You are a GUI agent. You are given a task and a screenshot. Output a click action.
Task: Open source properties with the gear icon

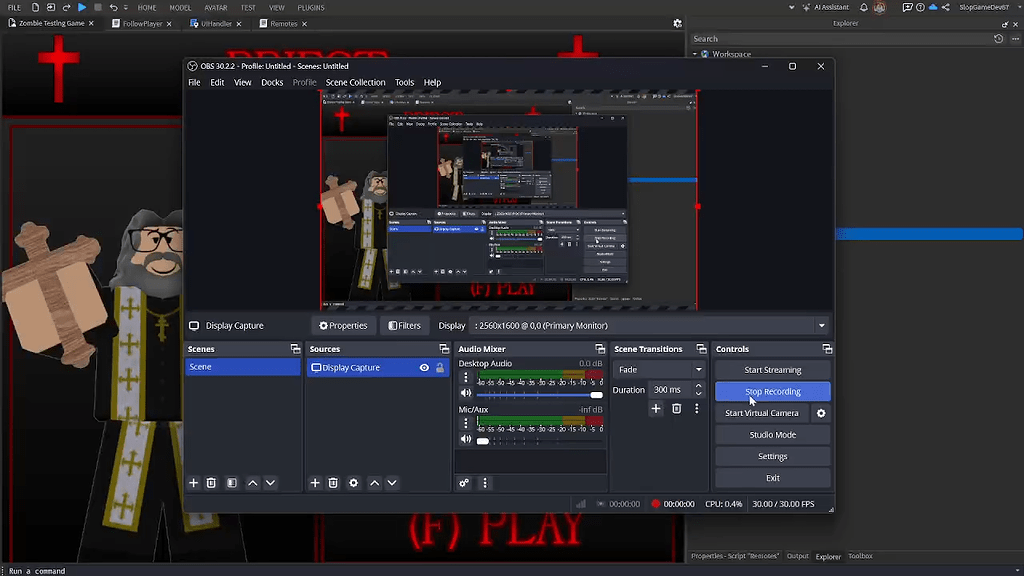353,483
